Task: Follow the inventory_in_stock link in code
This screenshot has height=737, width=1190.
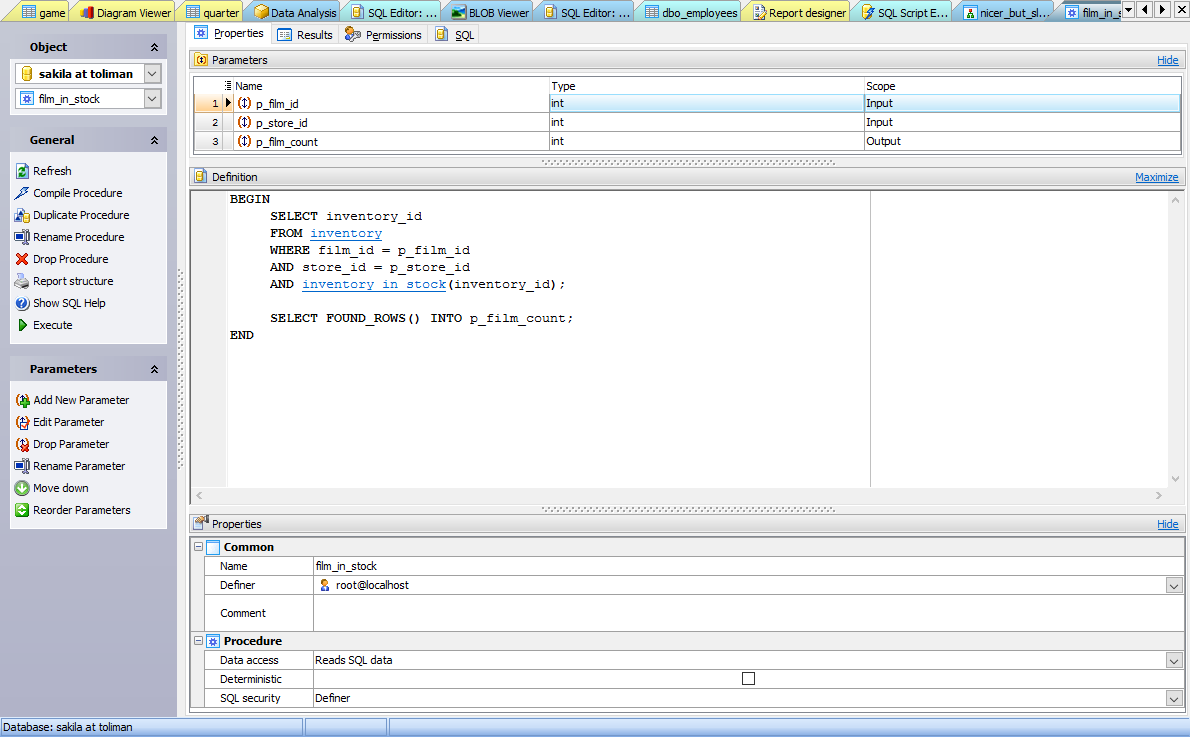Action: point(374,284)
